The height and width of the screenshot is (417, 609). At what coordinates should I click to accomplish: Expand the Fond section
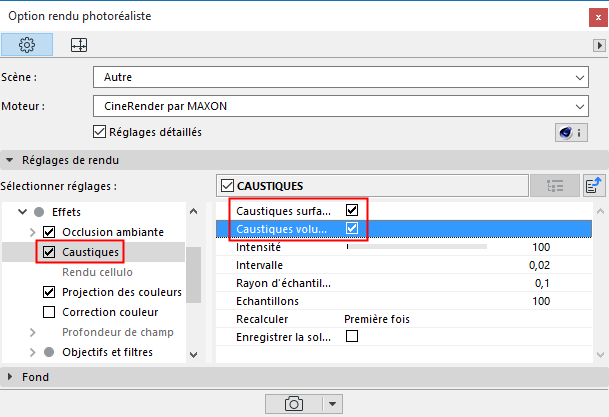point(10,377)
